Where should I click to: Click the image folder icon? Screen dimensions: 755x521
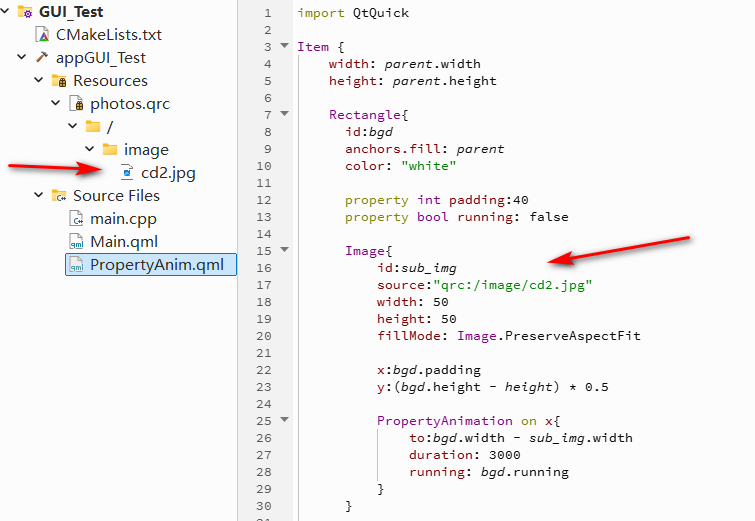(110, 149)
